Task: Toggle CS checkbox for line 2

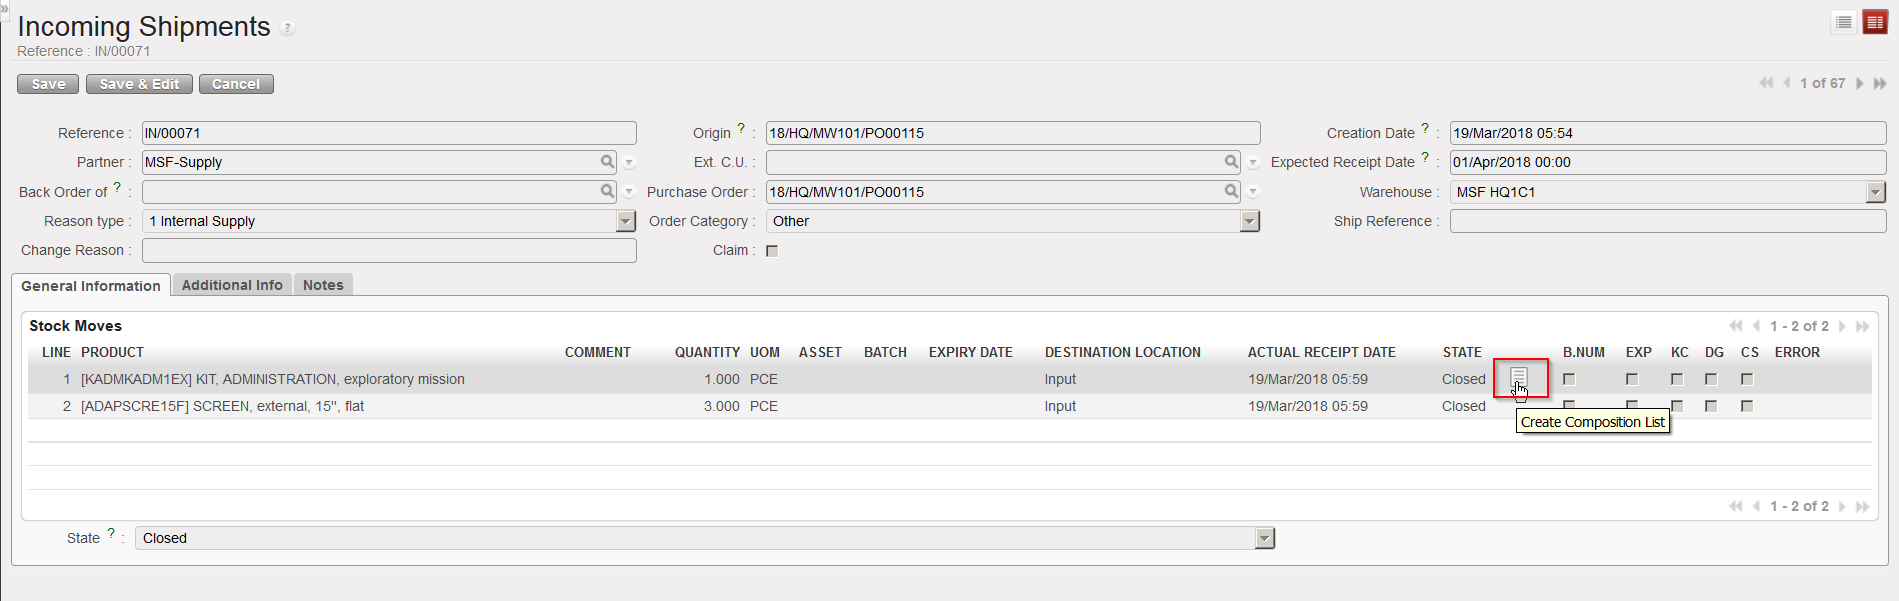Action: coord(1747,406)
